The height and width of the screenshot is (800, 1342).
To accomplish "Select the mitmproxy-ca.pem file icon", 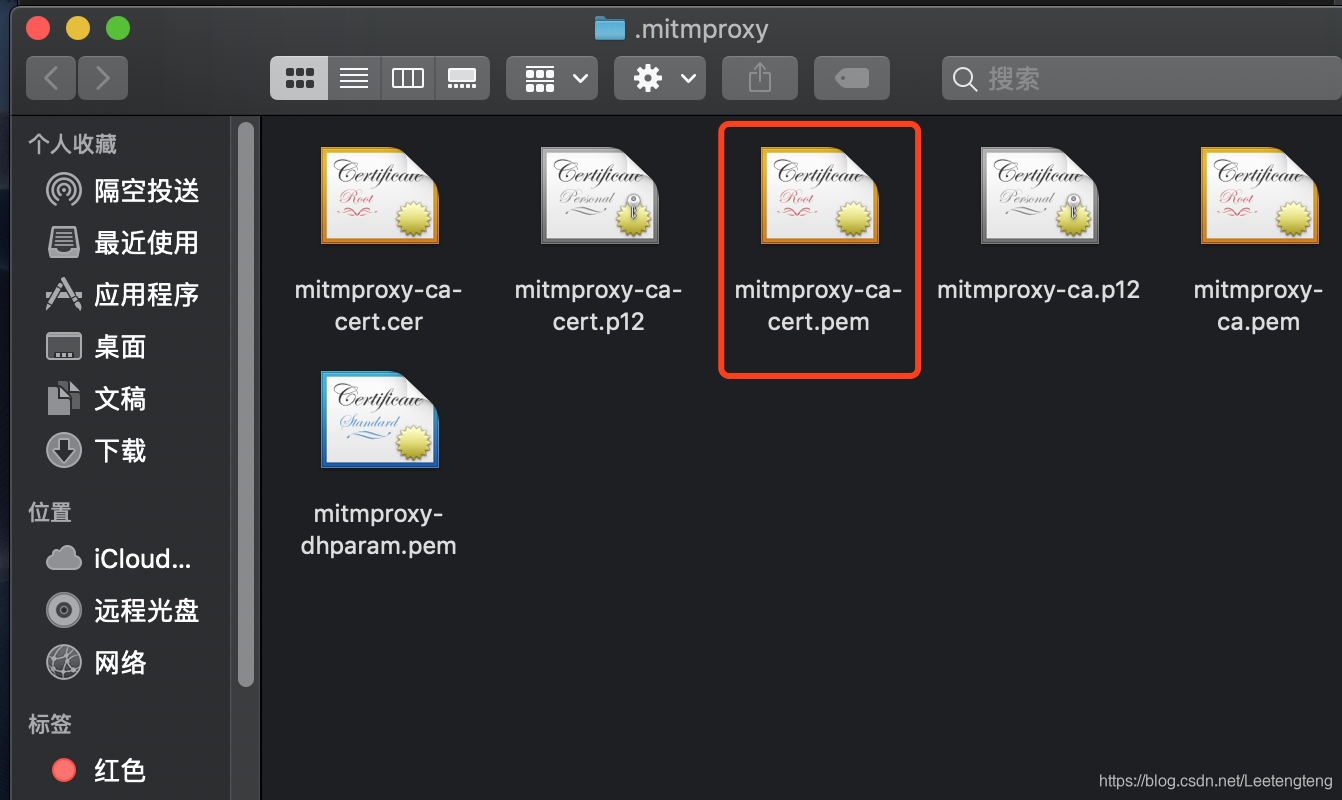I will 1259,195.
